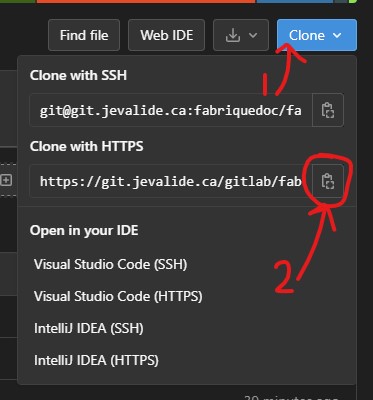Select Visual Studio Code (HTTPS)
The image size is (373, 400).
pyautogui.click(x=118, y=296)
